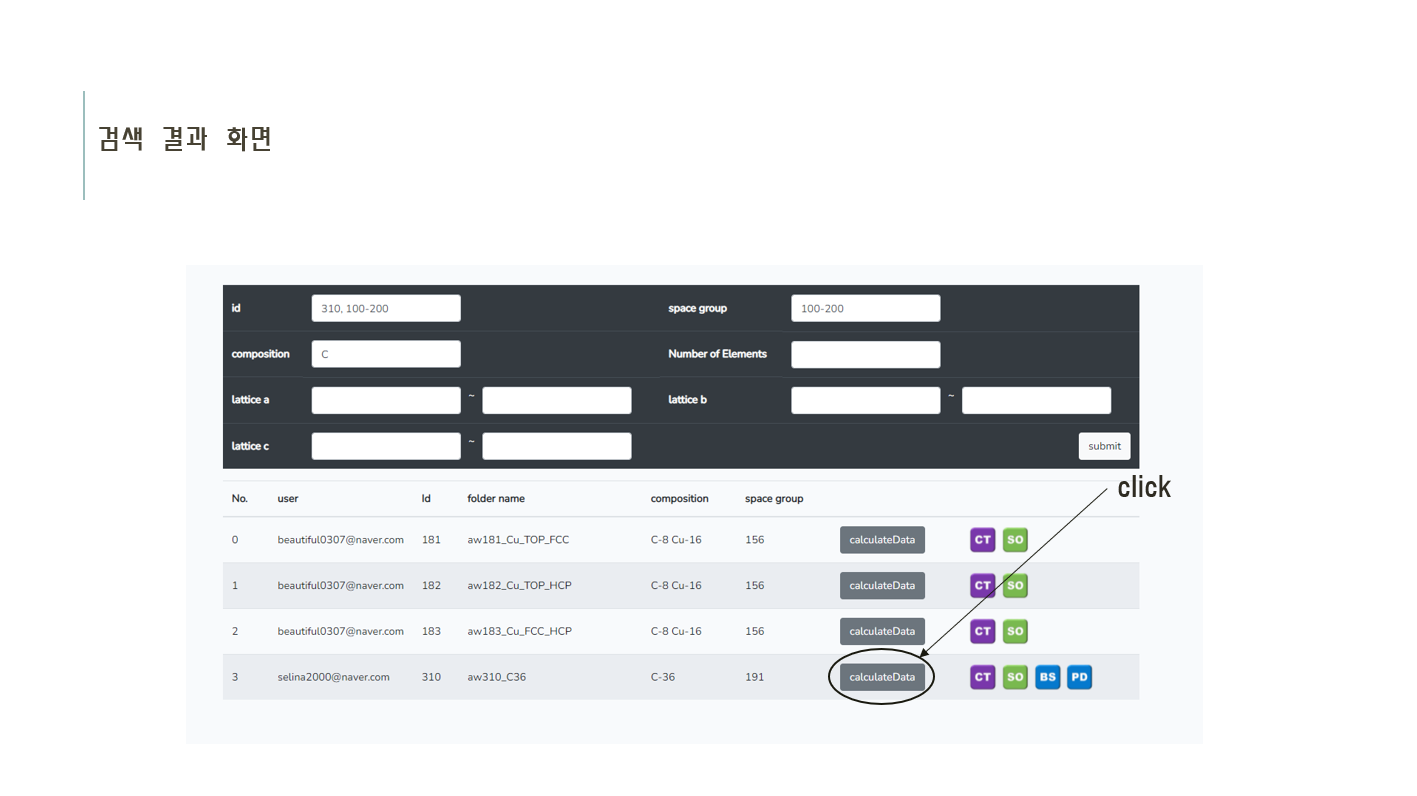This screenshot has height=796, width=1417.
Task: Click calculateData for aw182_Cu_TOP_HCP
Action: (x=882, y=586)
